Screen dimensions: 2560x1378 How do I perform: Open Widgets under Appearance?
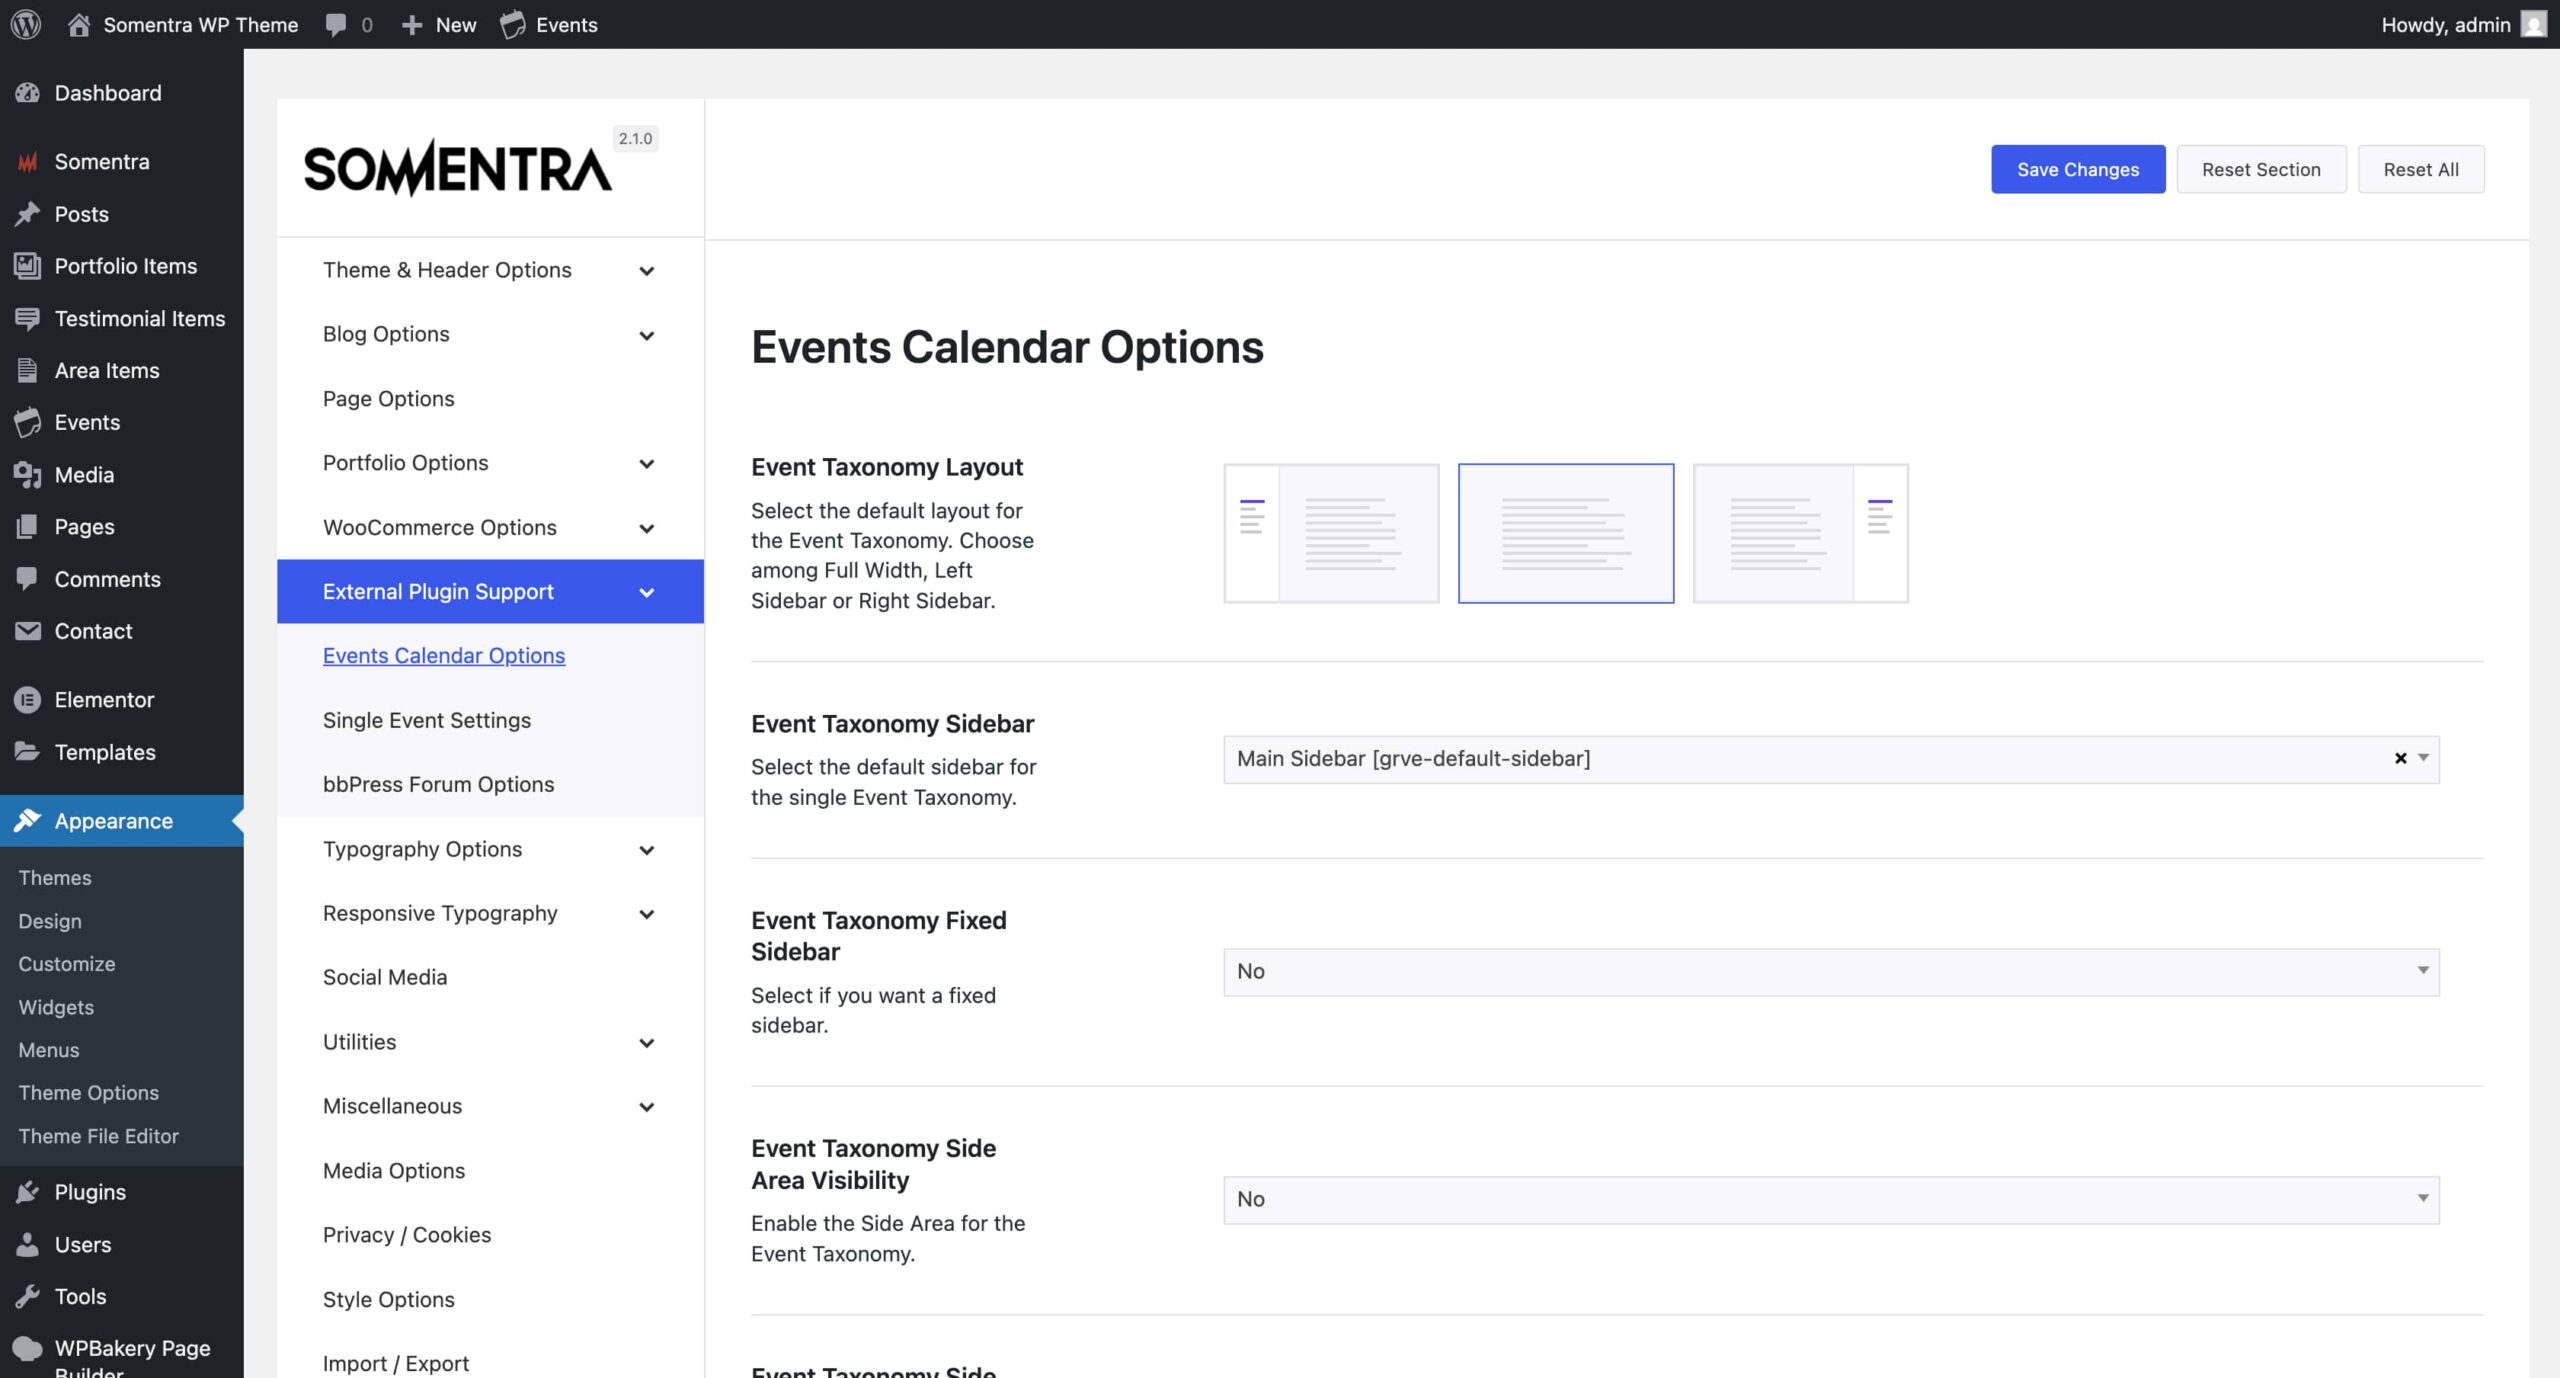[x=56, y=1007]
